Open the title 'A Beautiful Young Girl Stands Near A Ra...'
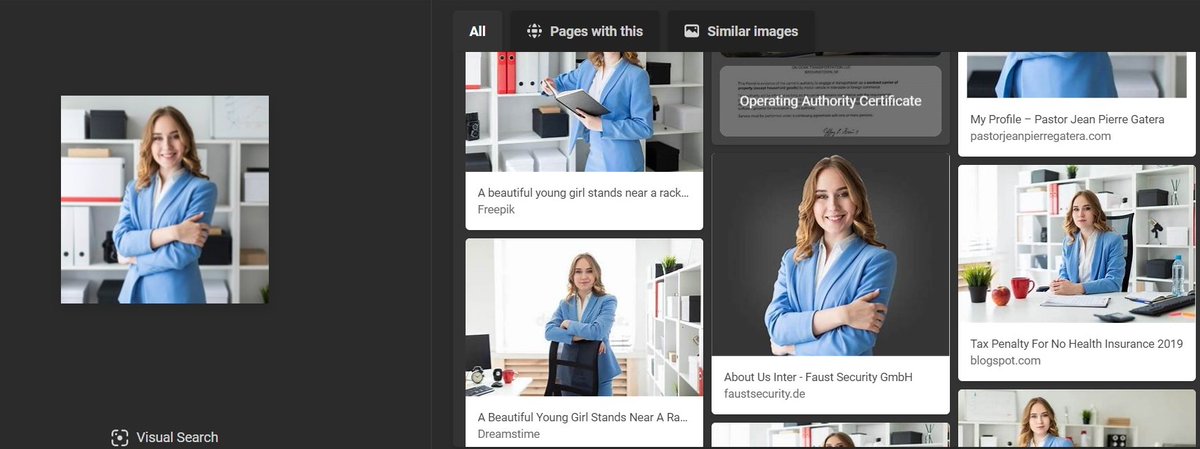 583,417
